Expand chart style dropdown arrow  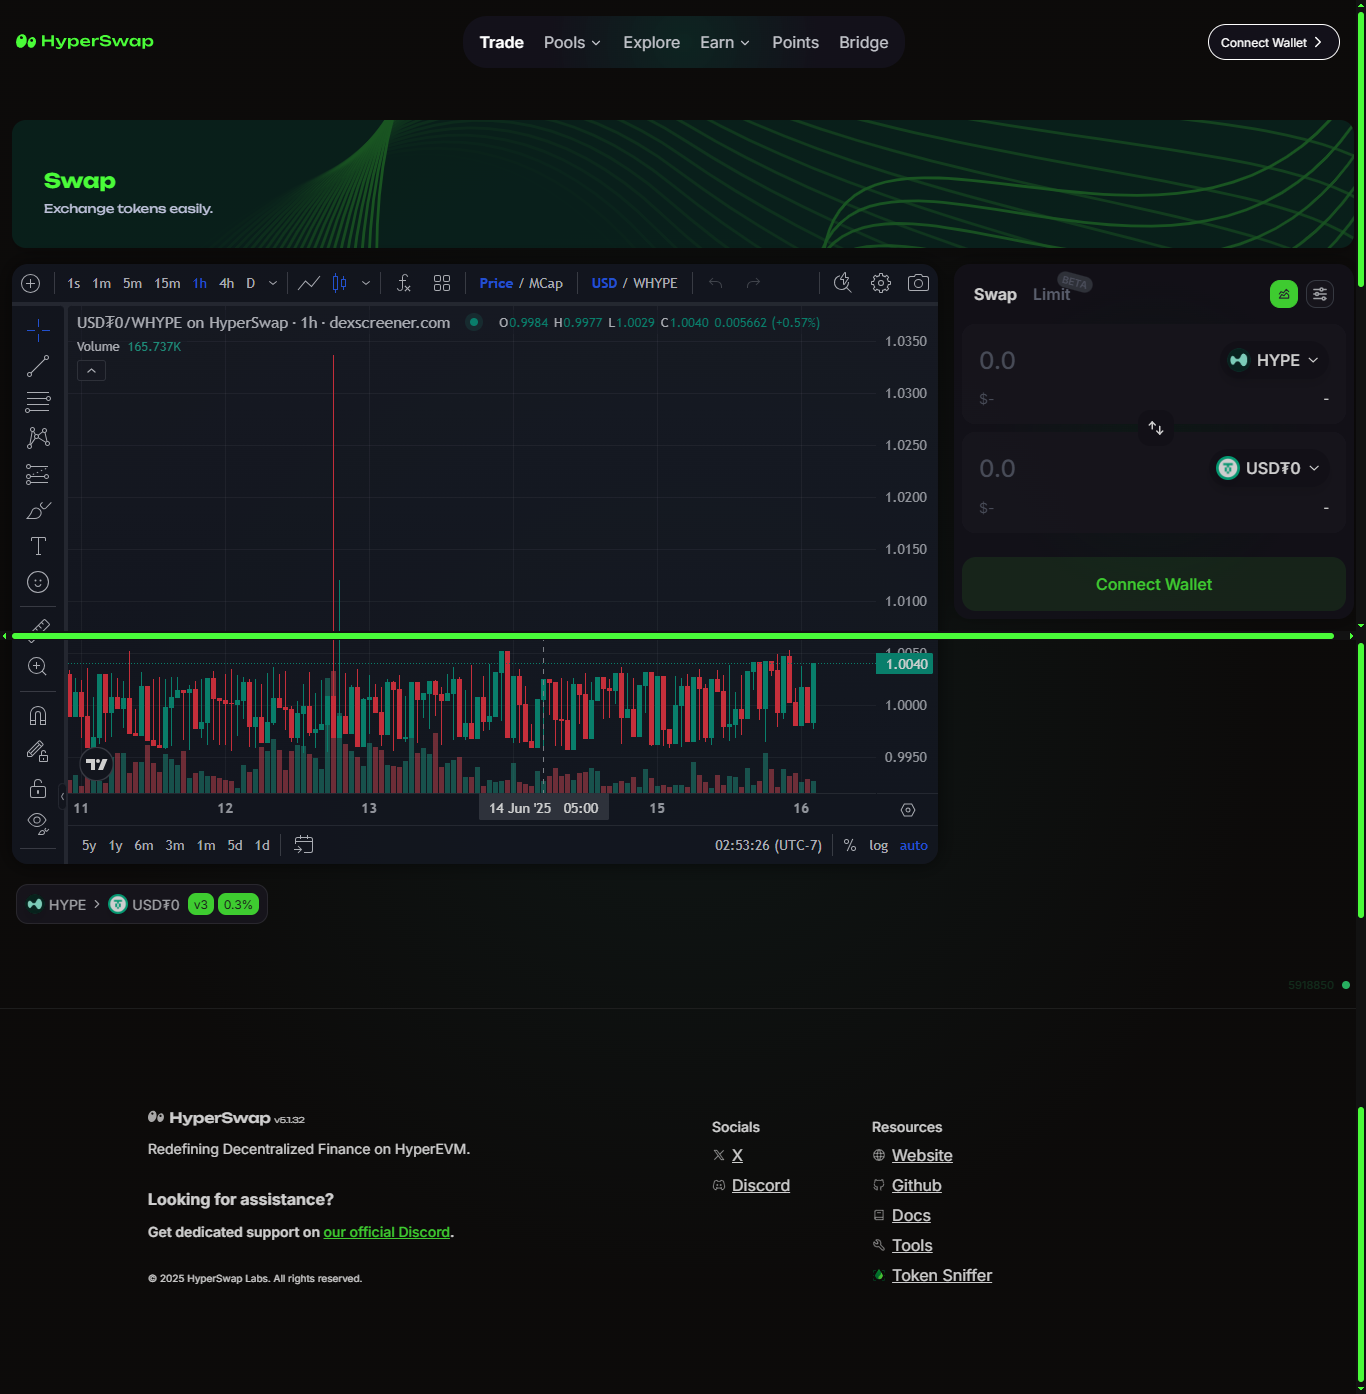point(366,283)
